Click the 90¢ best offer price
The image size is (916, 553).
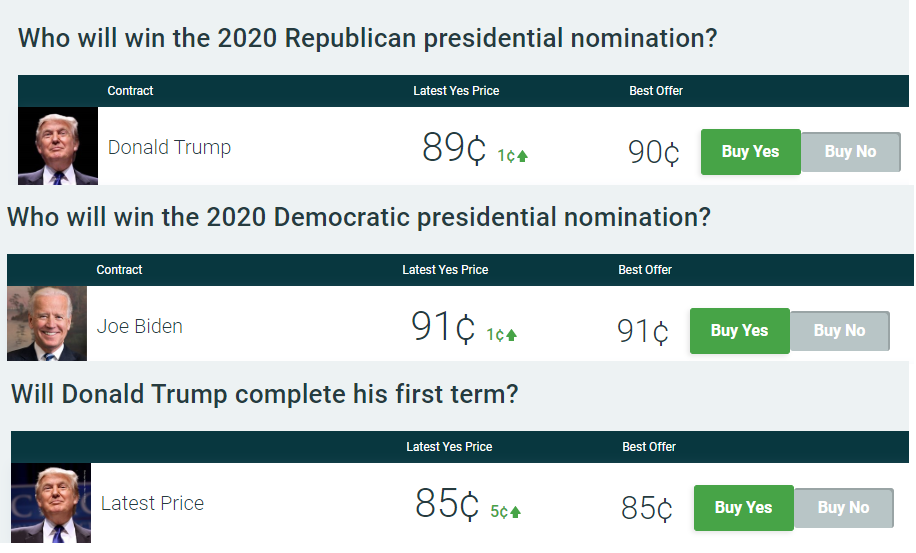pos(654,152)
